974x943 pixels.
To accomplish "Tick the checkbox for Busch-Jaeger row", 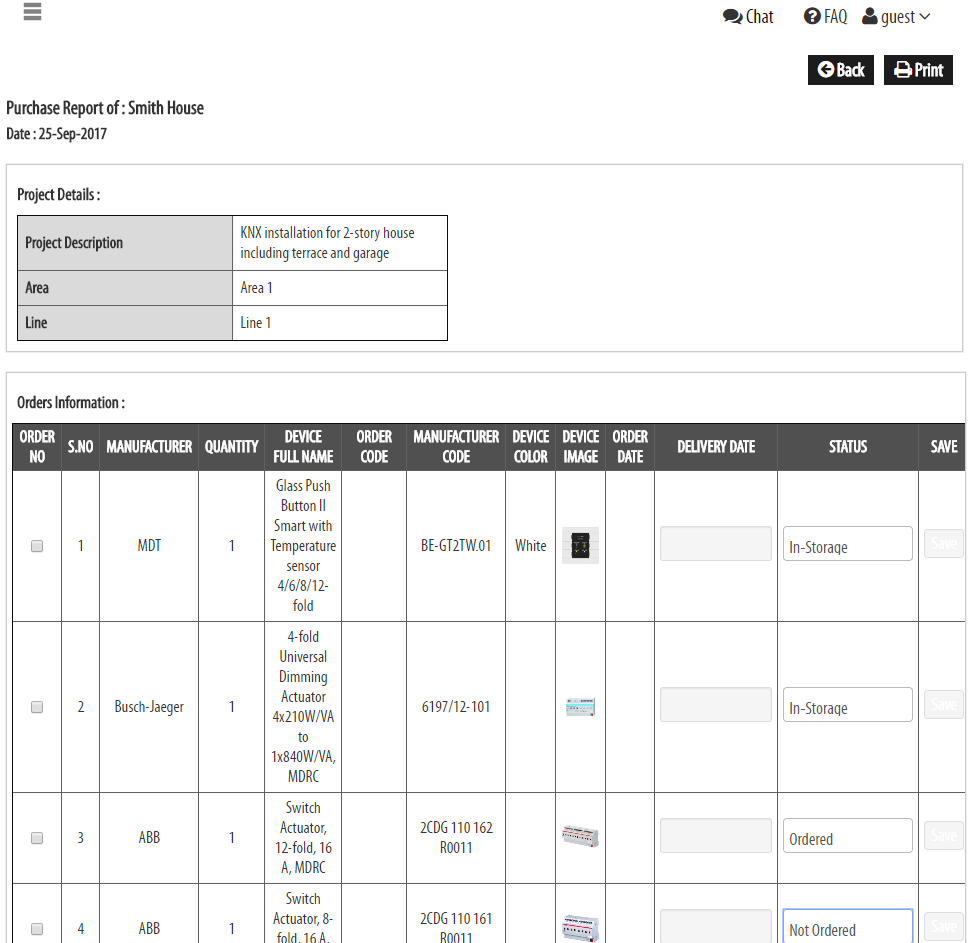I will pyautogui.click(x=37, y=707).
